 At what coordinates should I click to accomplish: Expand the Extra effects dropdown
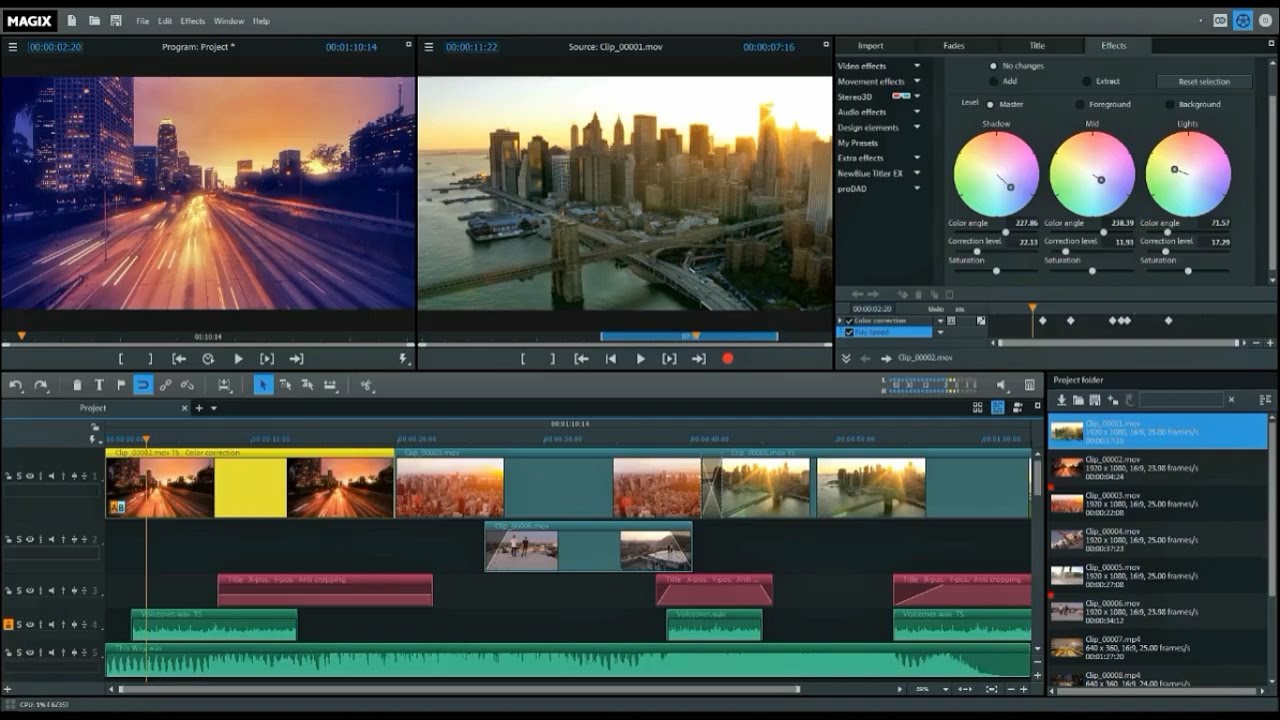(917, 158)
